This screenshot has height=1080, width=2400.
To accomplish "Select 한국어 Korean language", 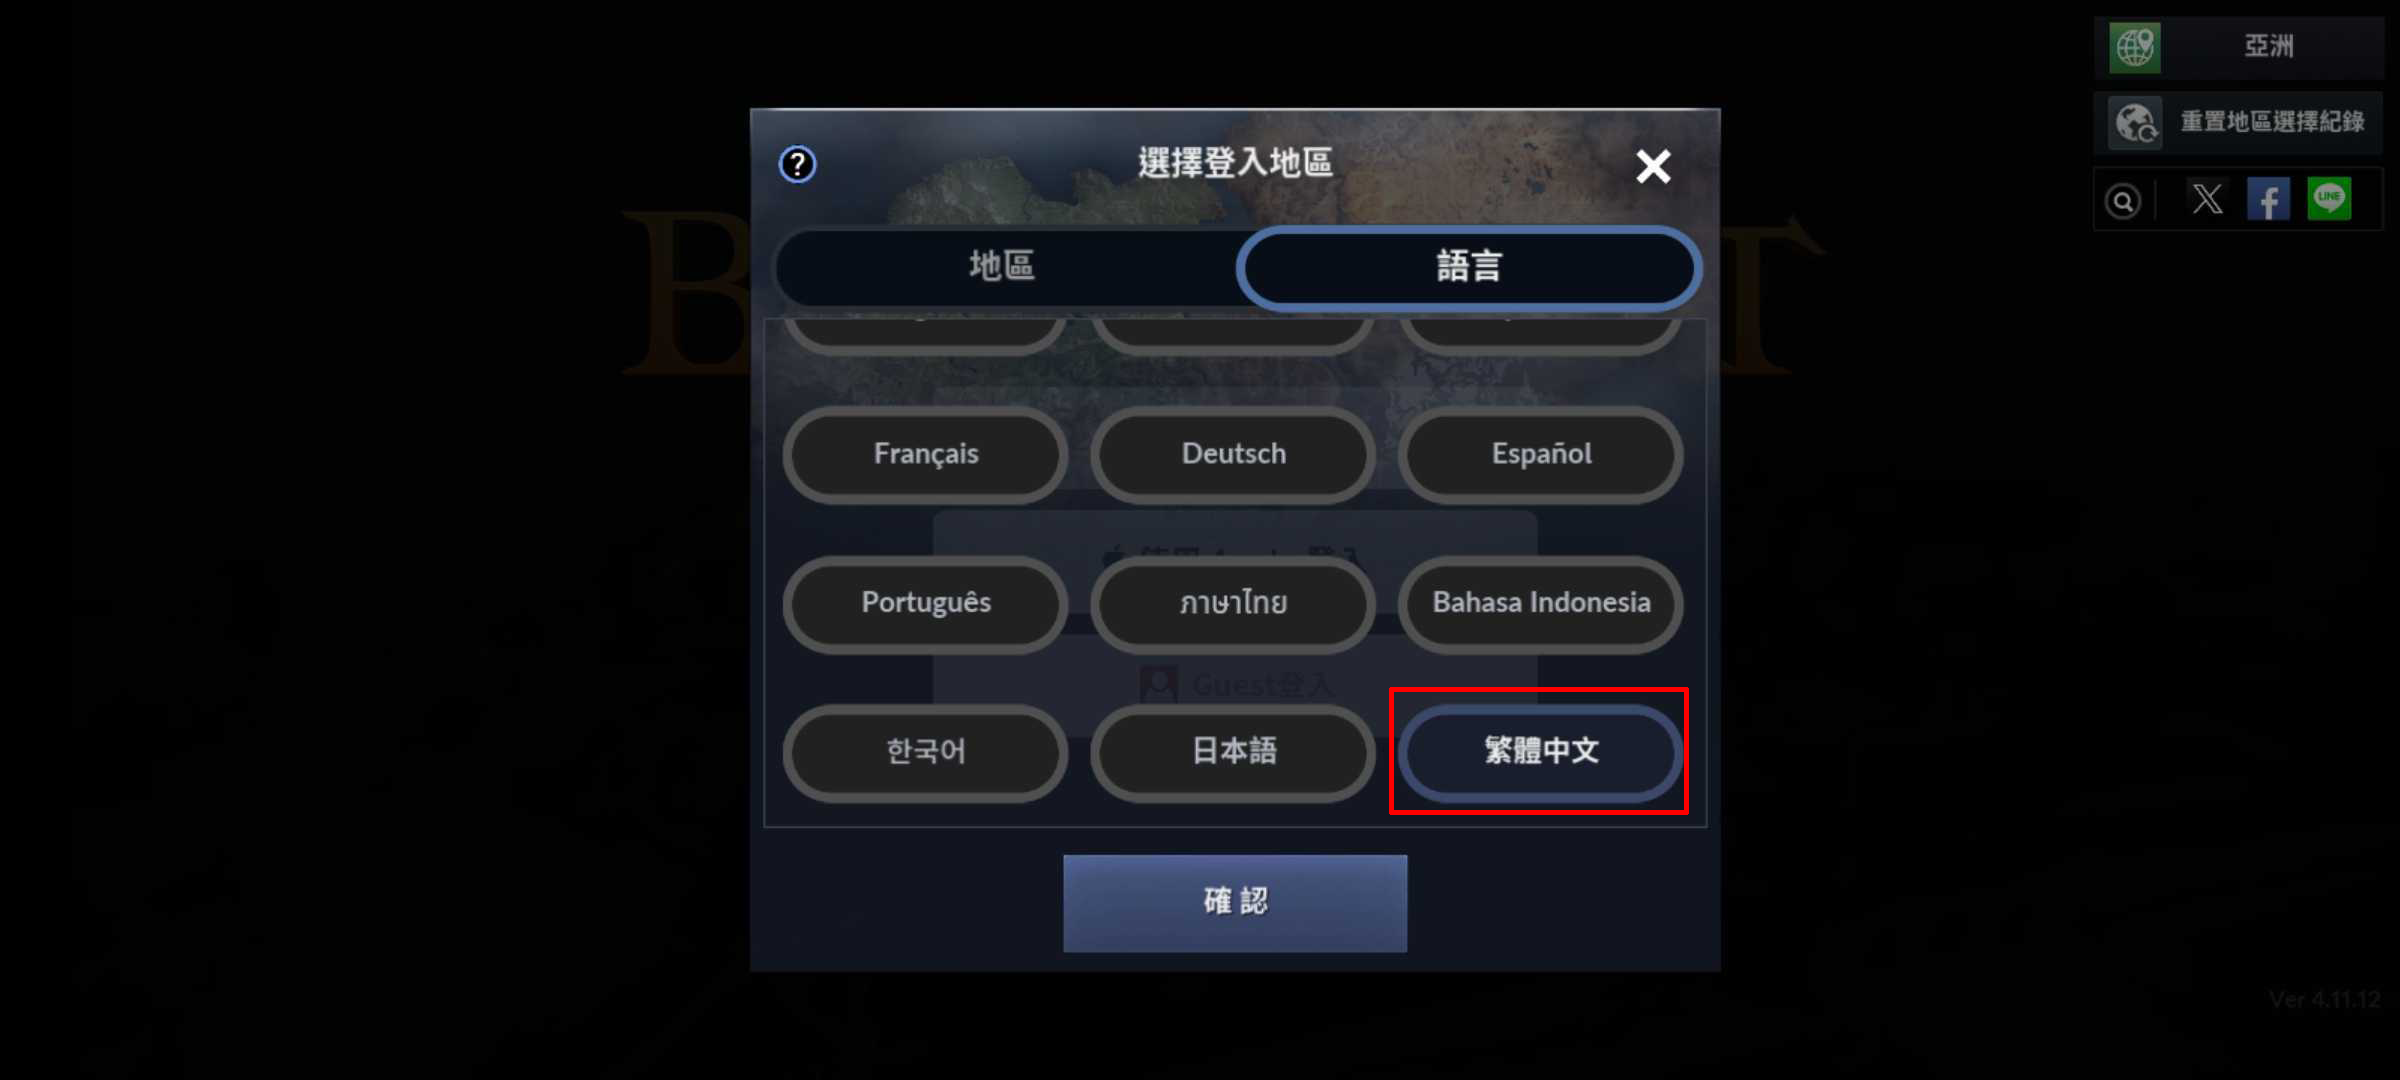I will coord(926,752).
